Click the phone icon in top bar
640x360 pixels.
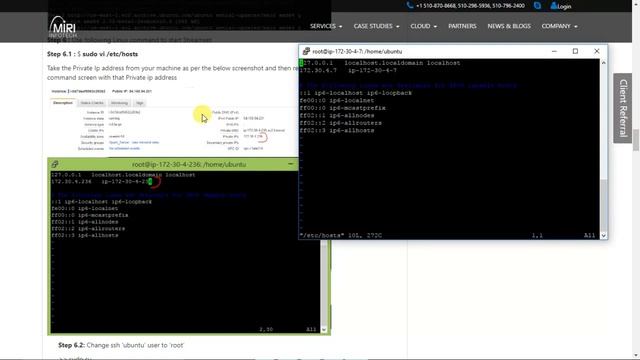click(410, 5)
